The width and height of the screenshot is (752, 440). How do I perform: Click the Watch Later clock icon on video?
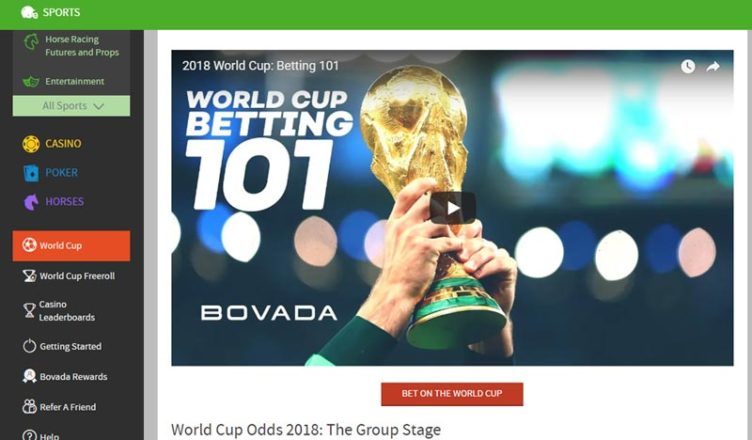688,67
